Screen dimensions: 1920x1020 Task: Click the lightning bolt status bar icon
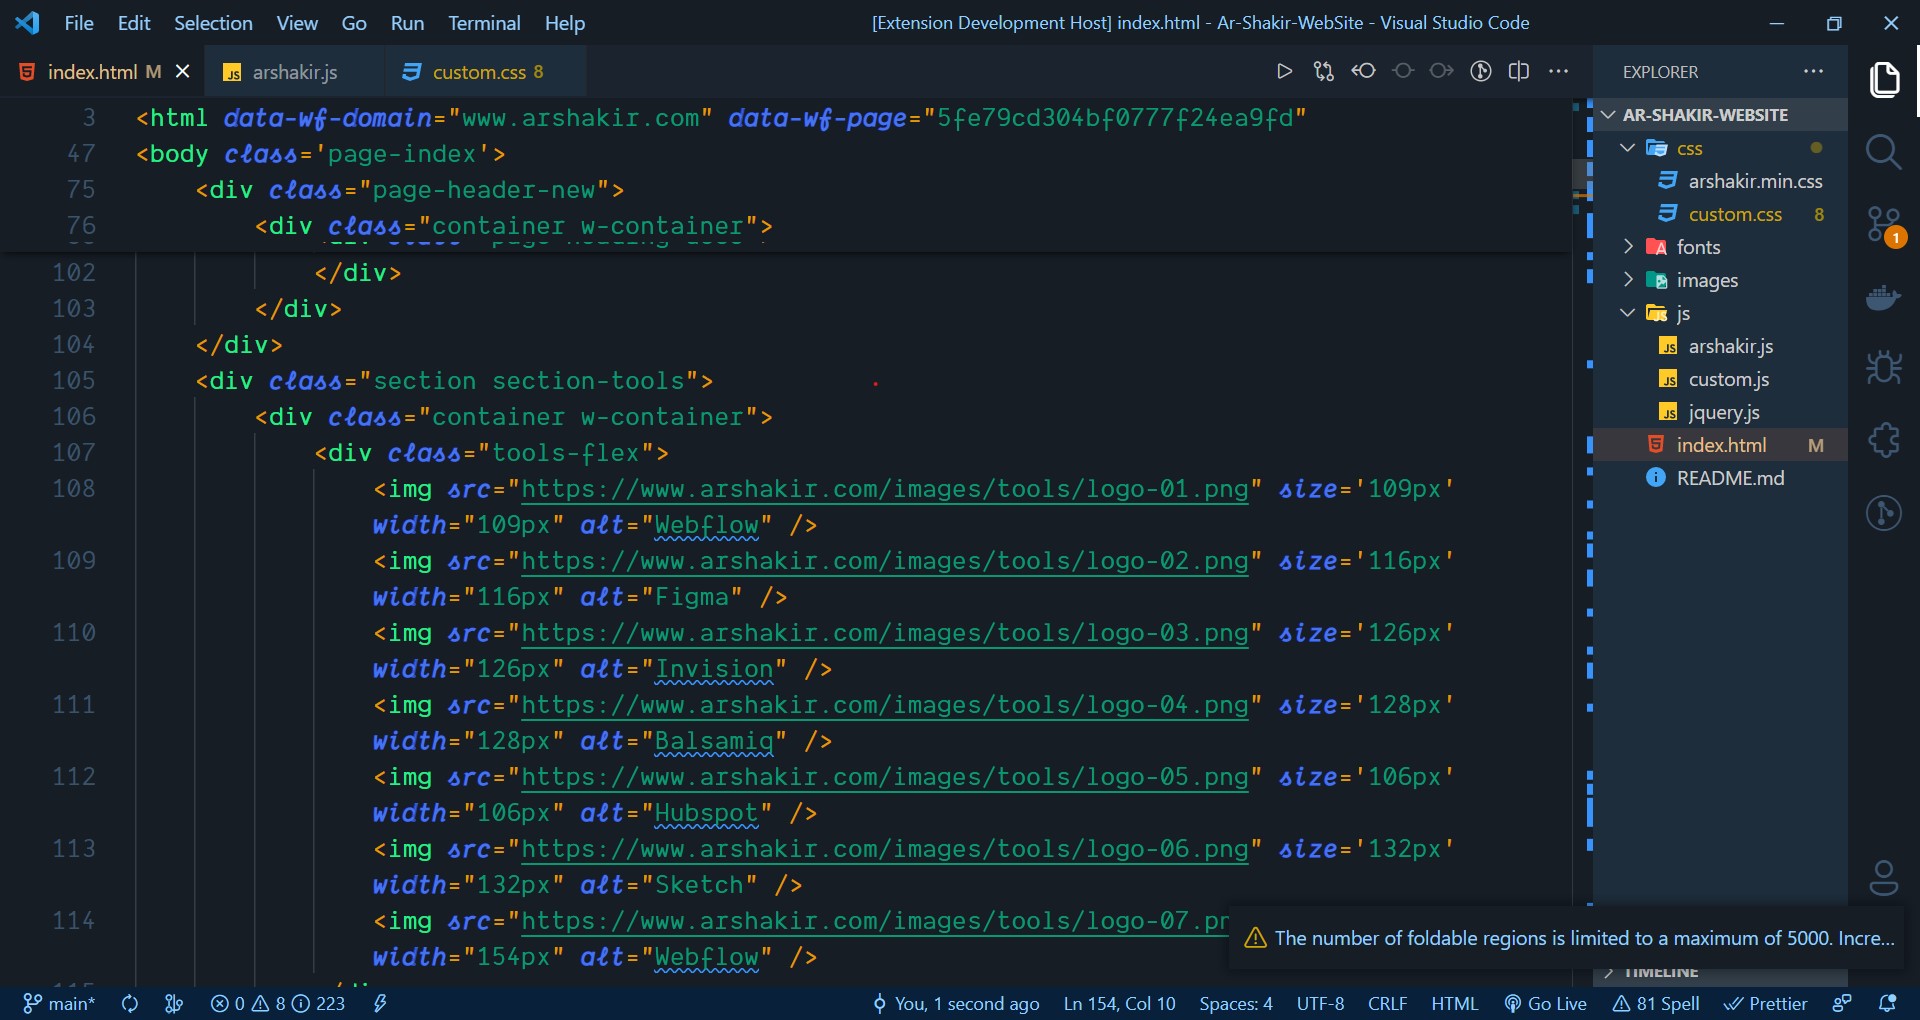pyautogui.click(x=380, y=1003)
